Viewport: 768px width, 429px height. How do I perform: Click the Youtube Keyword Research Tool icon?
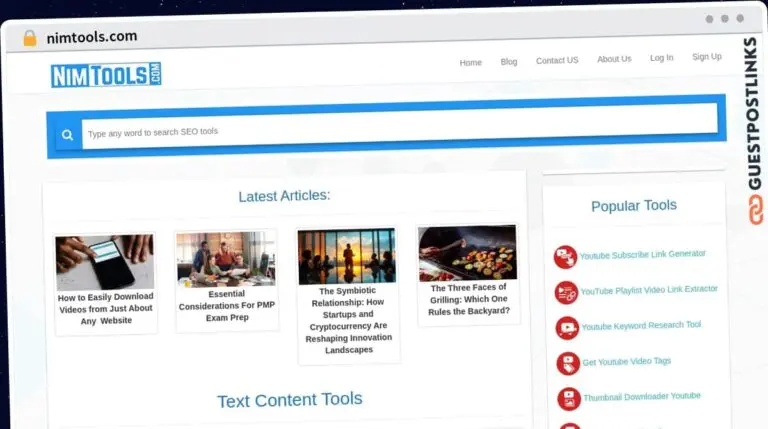coord(567,328)
